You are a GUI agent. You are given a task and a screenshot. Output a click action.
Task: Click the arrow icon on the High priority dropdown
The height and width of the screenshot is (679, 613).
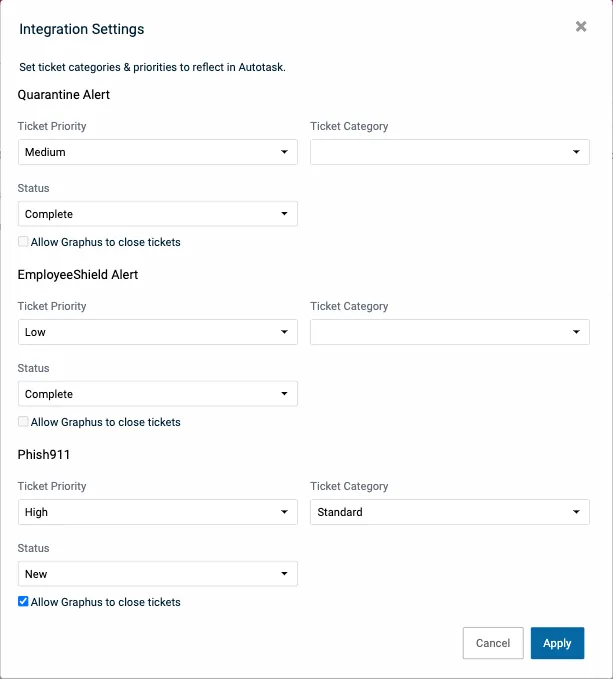(x=284, y=512)
